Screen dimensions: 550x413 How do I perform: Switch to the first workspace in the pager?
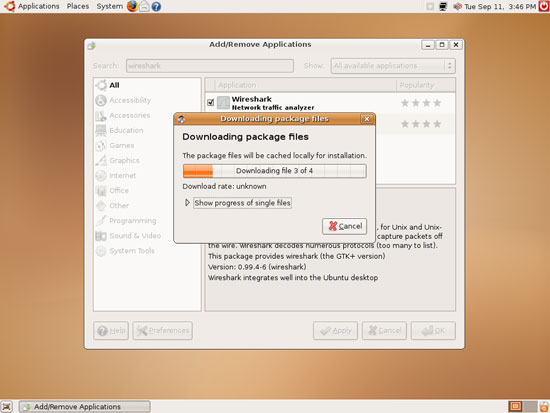pyautogui.click(x=515, y=406)
